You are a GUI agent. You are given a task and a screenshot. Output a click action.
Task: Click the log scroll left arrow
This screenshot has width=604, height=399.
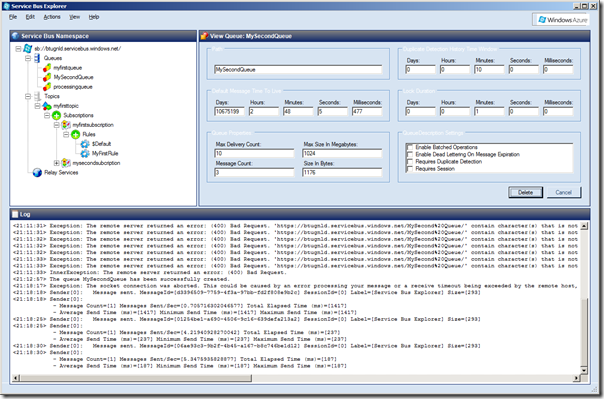16,378
